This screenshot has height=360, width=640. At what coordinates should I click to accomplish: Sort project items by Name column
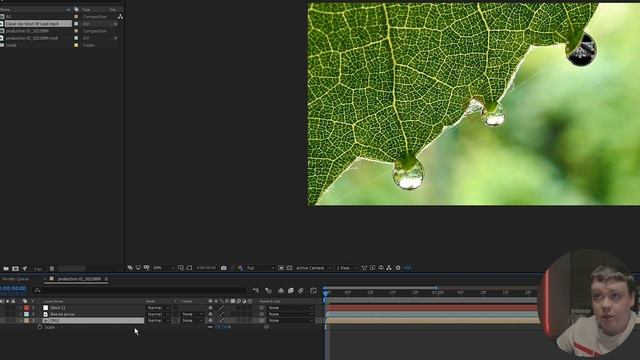coord(5,9)
